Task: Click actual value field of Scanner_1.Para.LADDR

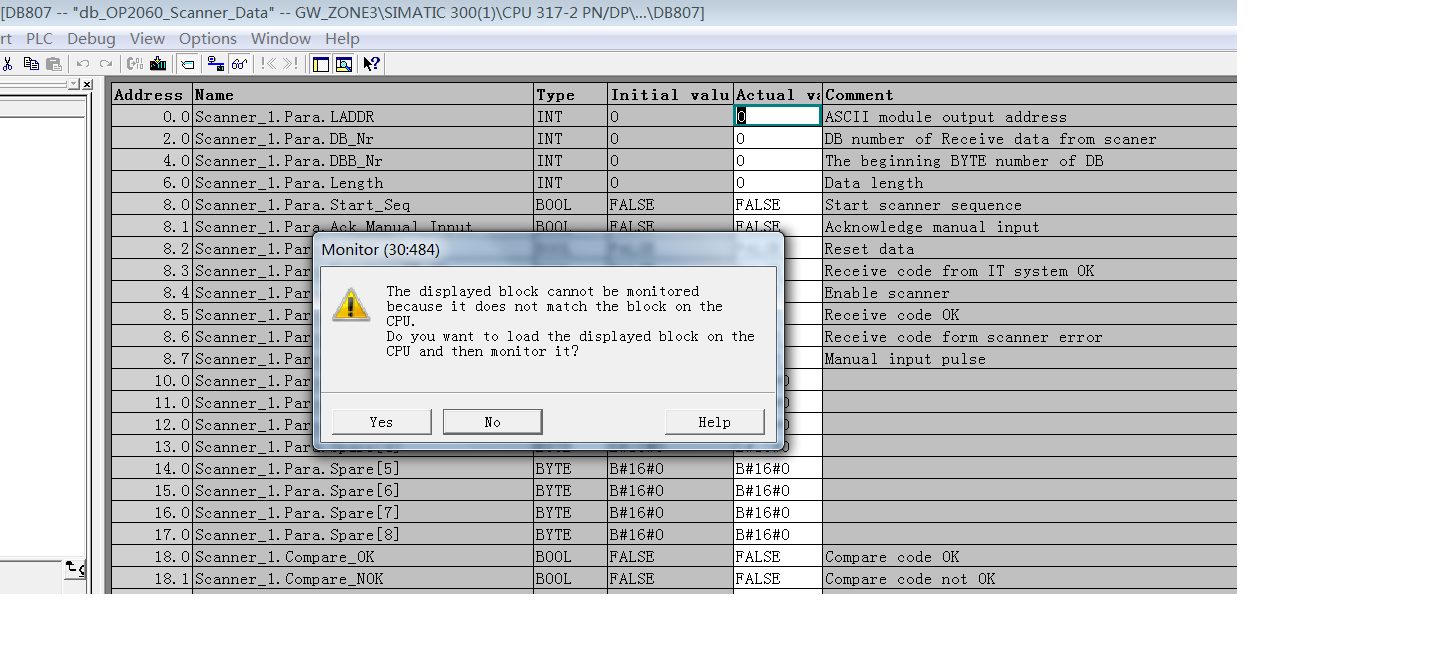Action: click(x=778, y=116)
